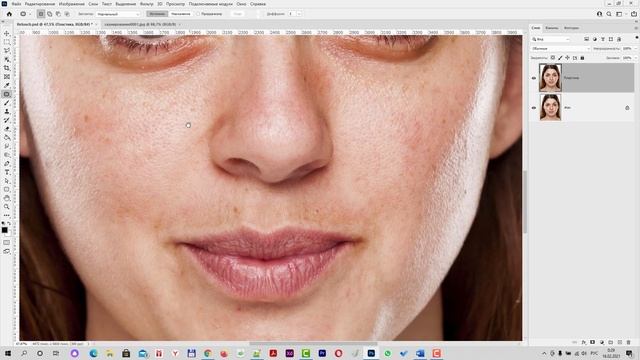
Task: Select the Type tool
Action: click(7, 172)
